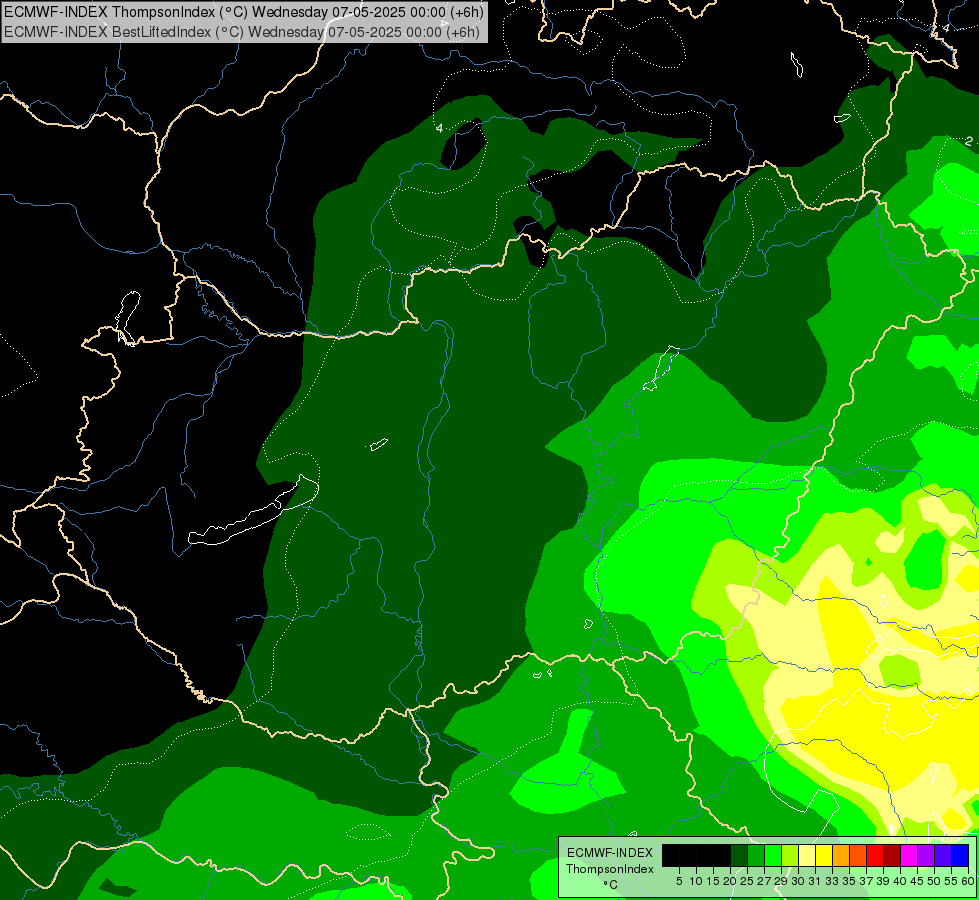This screenshot has width=979, height=900.
Task: Click the legend tick value 60
Action: (x=967, y=881)
